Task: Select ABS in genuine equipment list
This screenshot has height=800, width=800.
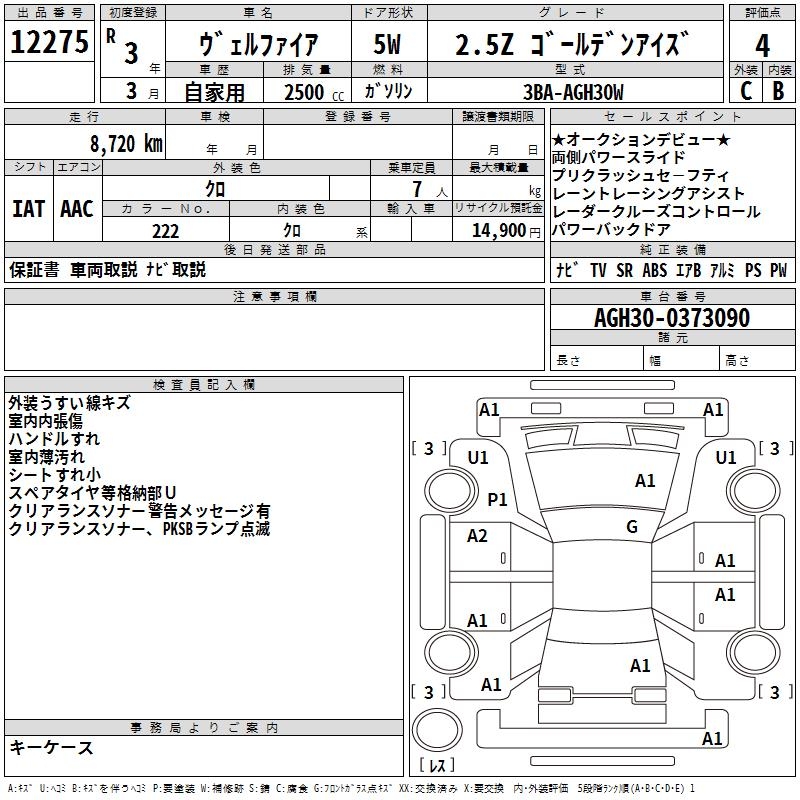Action: [x=655, y=270]
